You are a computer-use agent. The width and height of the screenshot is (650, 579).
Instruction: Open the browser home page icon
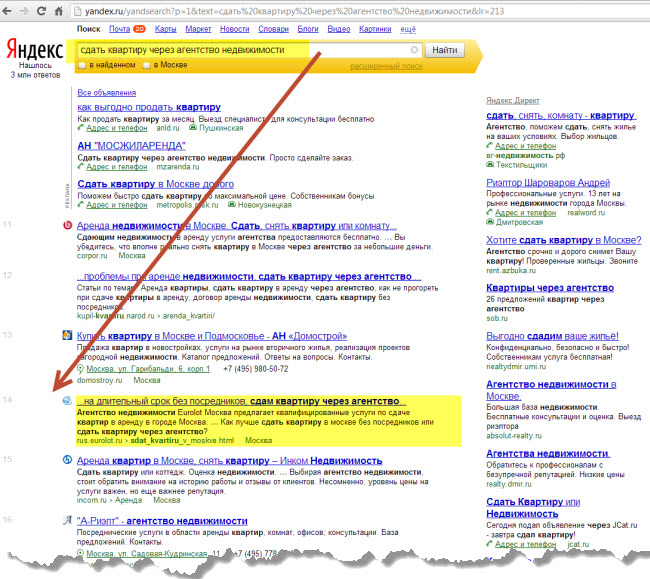(x=59, y=11)
